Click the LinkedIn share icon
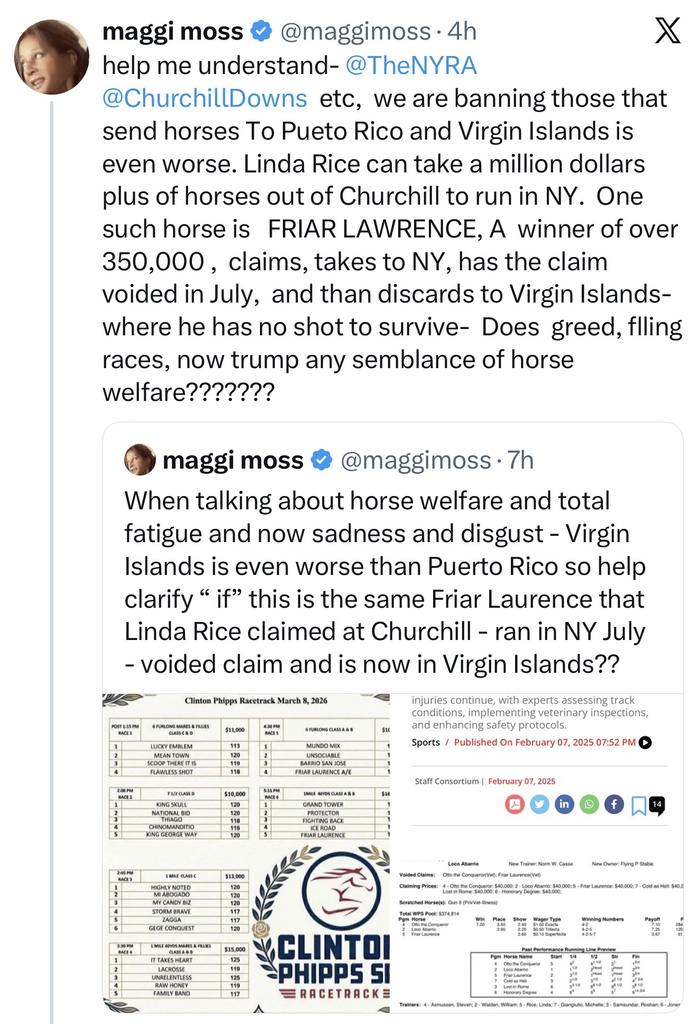This screenshot has height=1024, width=698. click(x=564, y=804)
